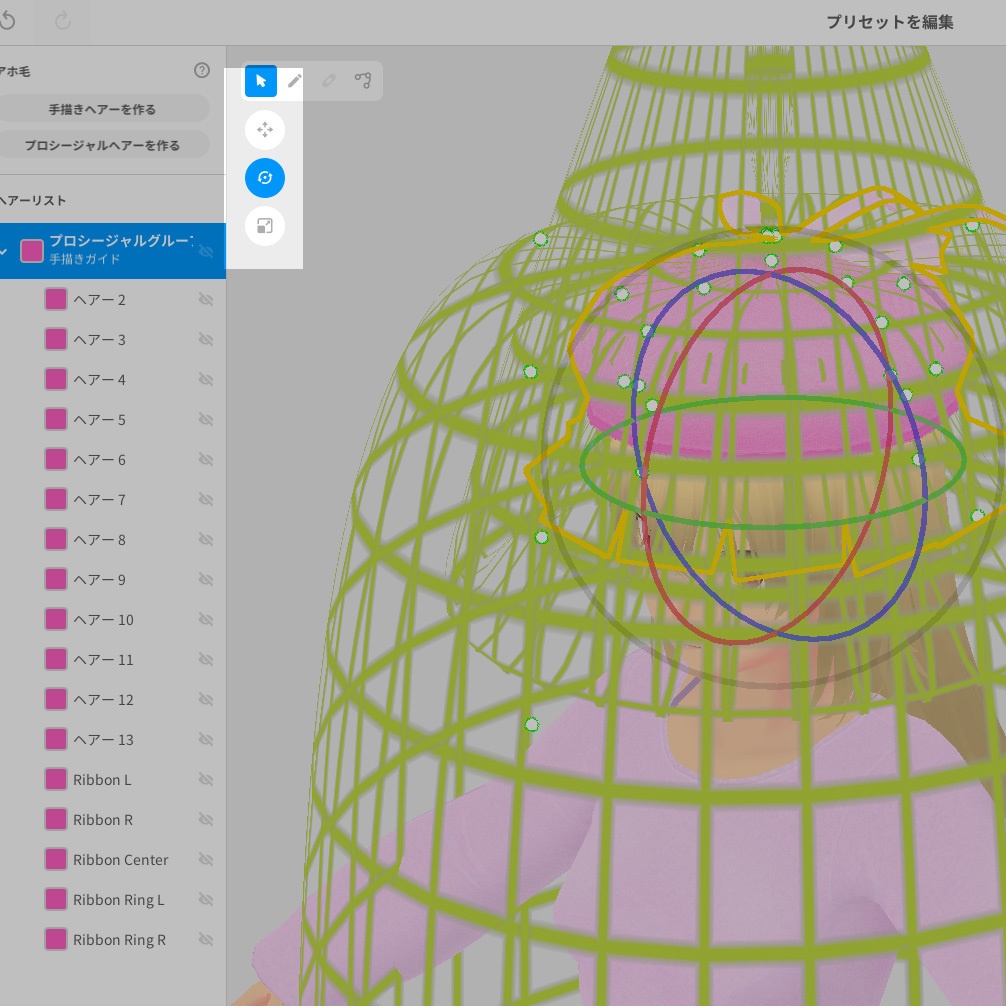
Task: Select the ヘアー 7 list label
Action: [x=99, y=499]
